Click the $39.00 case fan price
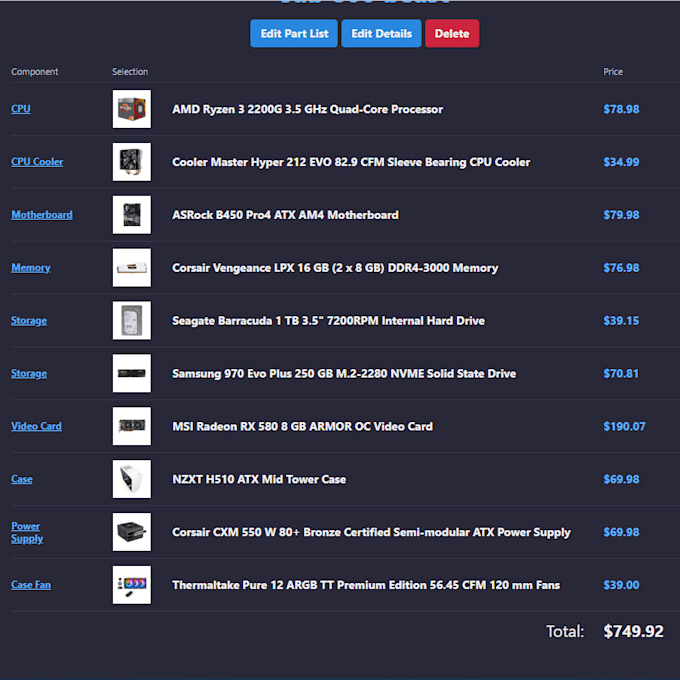The height and width of the screenshot is (680, 680). click(621, 585)
